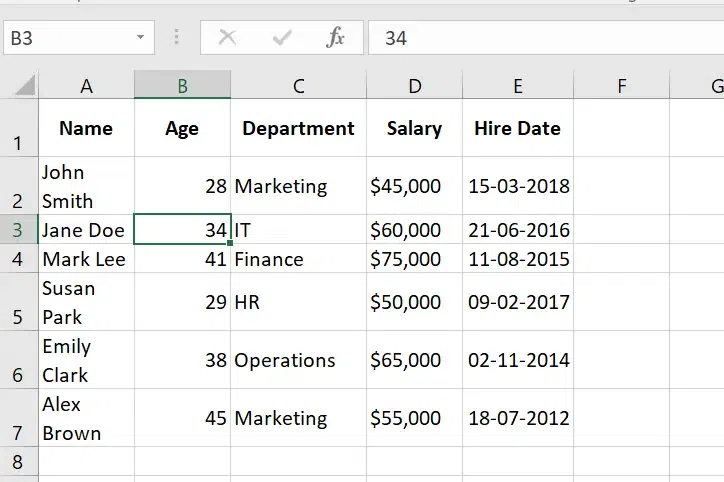724x482 pixels.
Task: Select the cell with age 29
Action: pos(182,302)
